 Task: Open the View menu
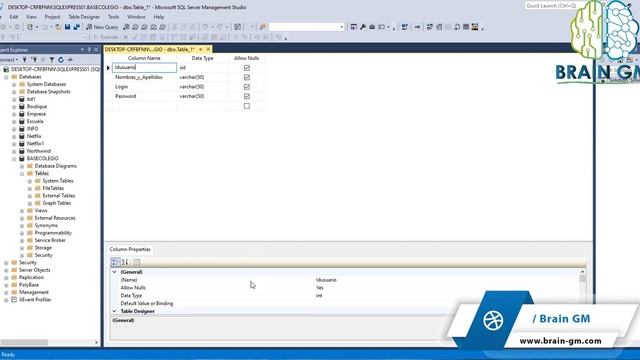click(x=31, y=17)
